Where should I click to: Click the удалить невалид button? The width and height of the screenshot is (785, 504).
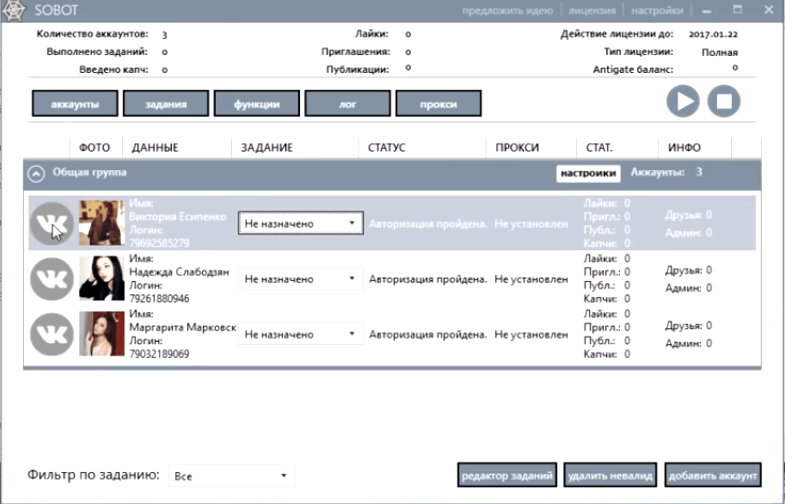[x=610, y=474]
